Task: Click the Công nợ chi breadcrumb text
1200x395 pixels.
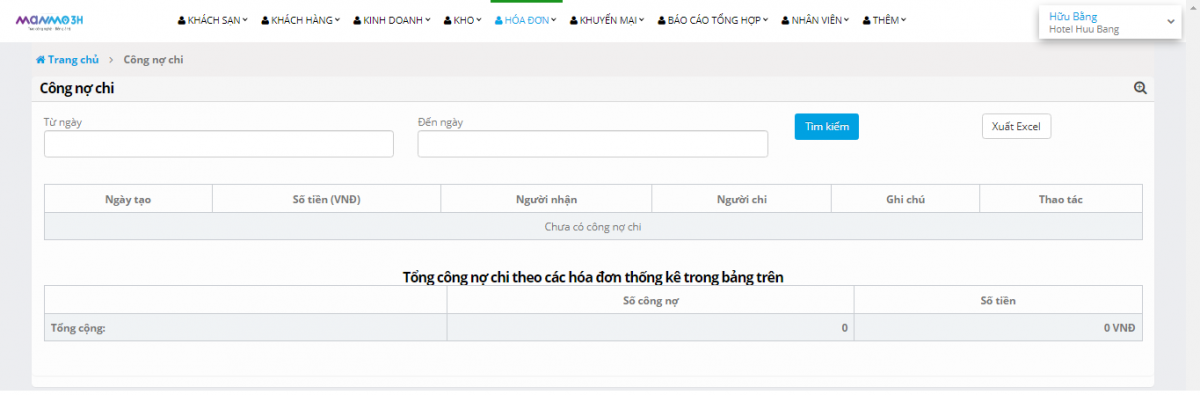Action: coord(153,60)
